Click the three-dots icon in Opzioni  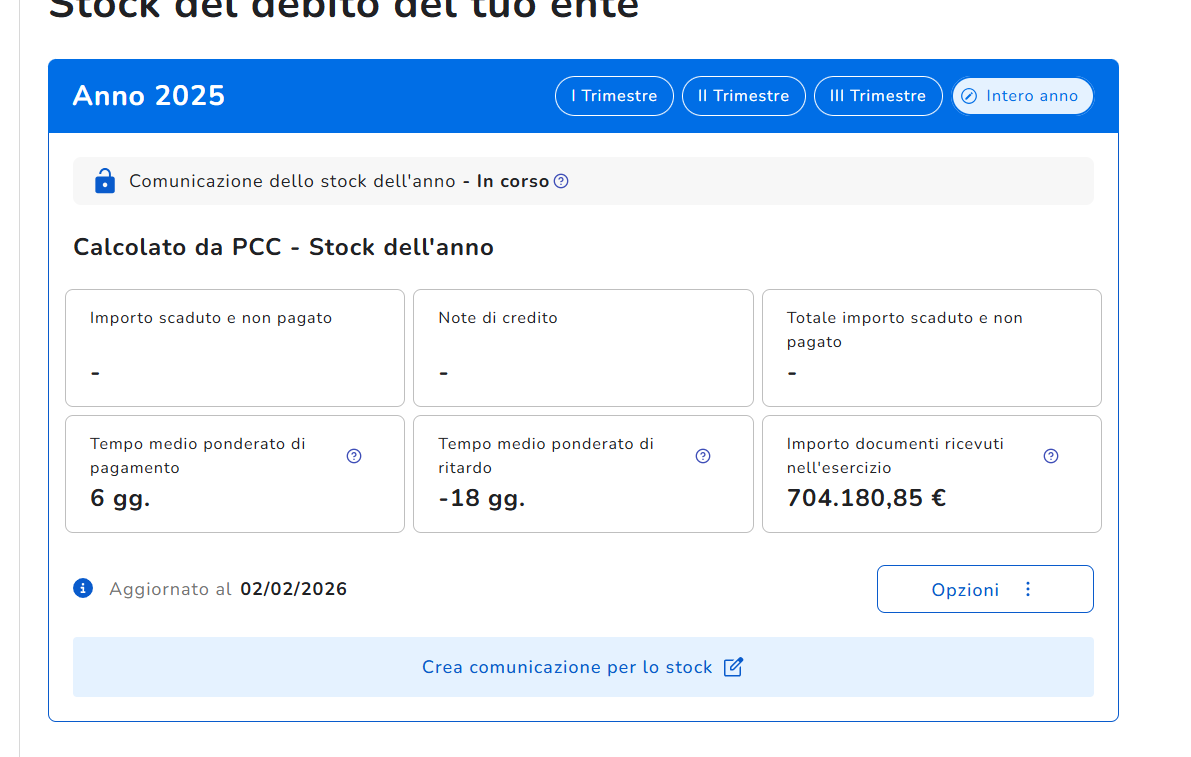point(1028,589)
